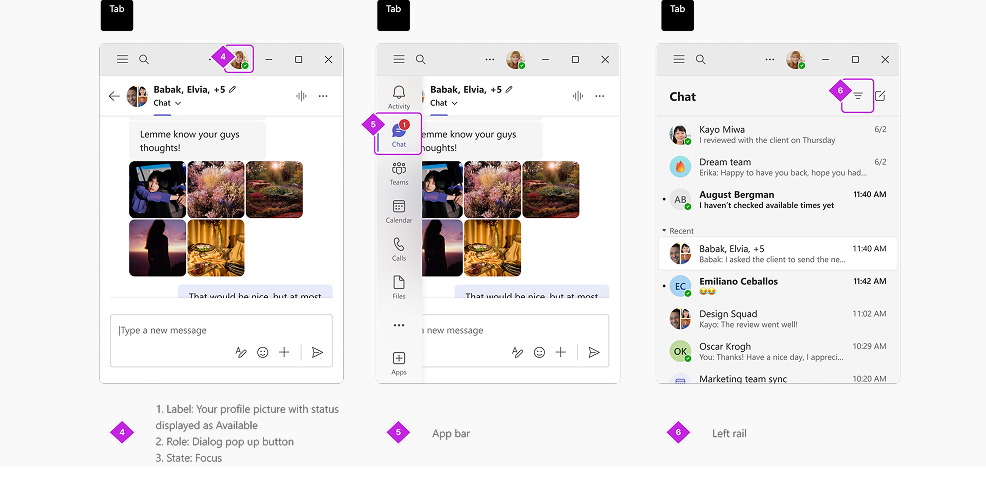Viewport: 986px width, 481px height.
Task: Open hamburger menu in the app bar window
Action: 399,59
